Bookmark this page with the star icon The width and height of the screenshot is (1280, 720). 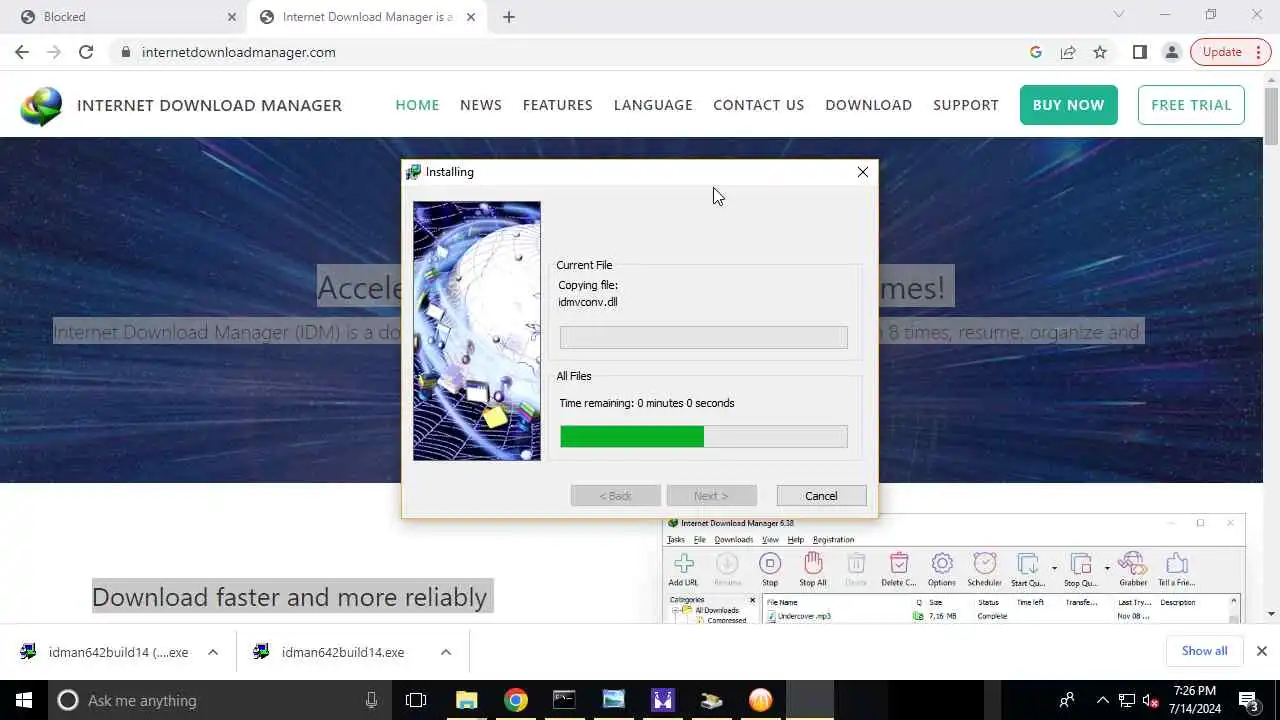click(1100, 52)
